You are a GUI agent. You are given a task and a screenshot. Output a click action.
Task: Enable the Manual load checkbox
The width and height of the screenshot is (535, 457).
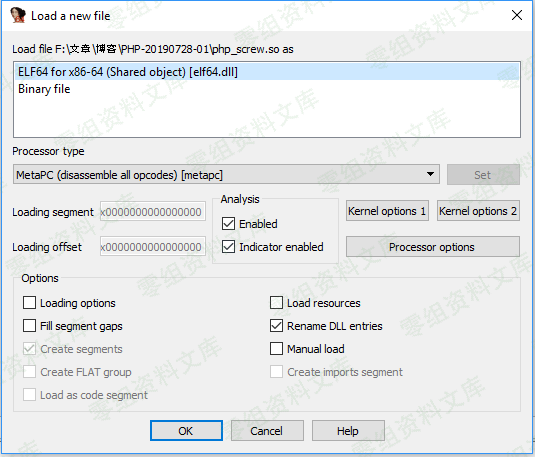(276, 349)
